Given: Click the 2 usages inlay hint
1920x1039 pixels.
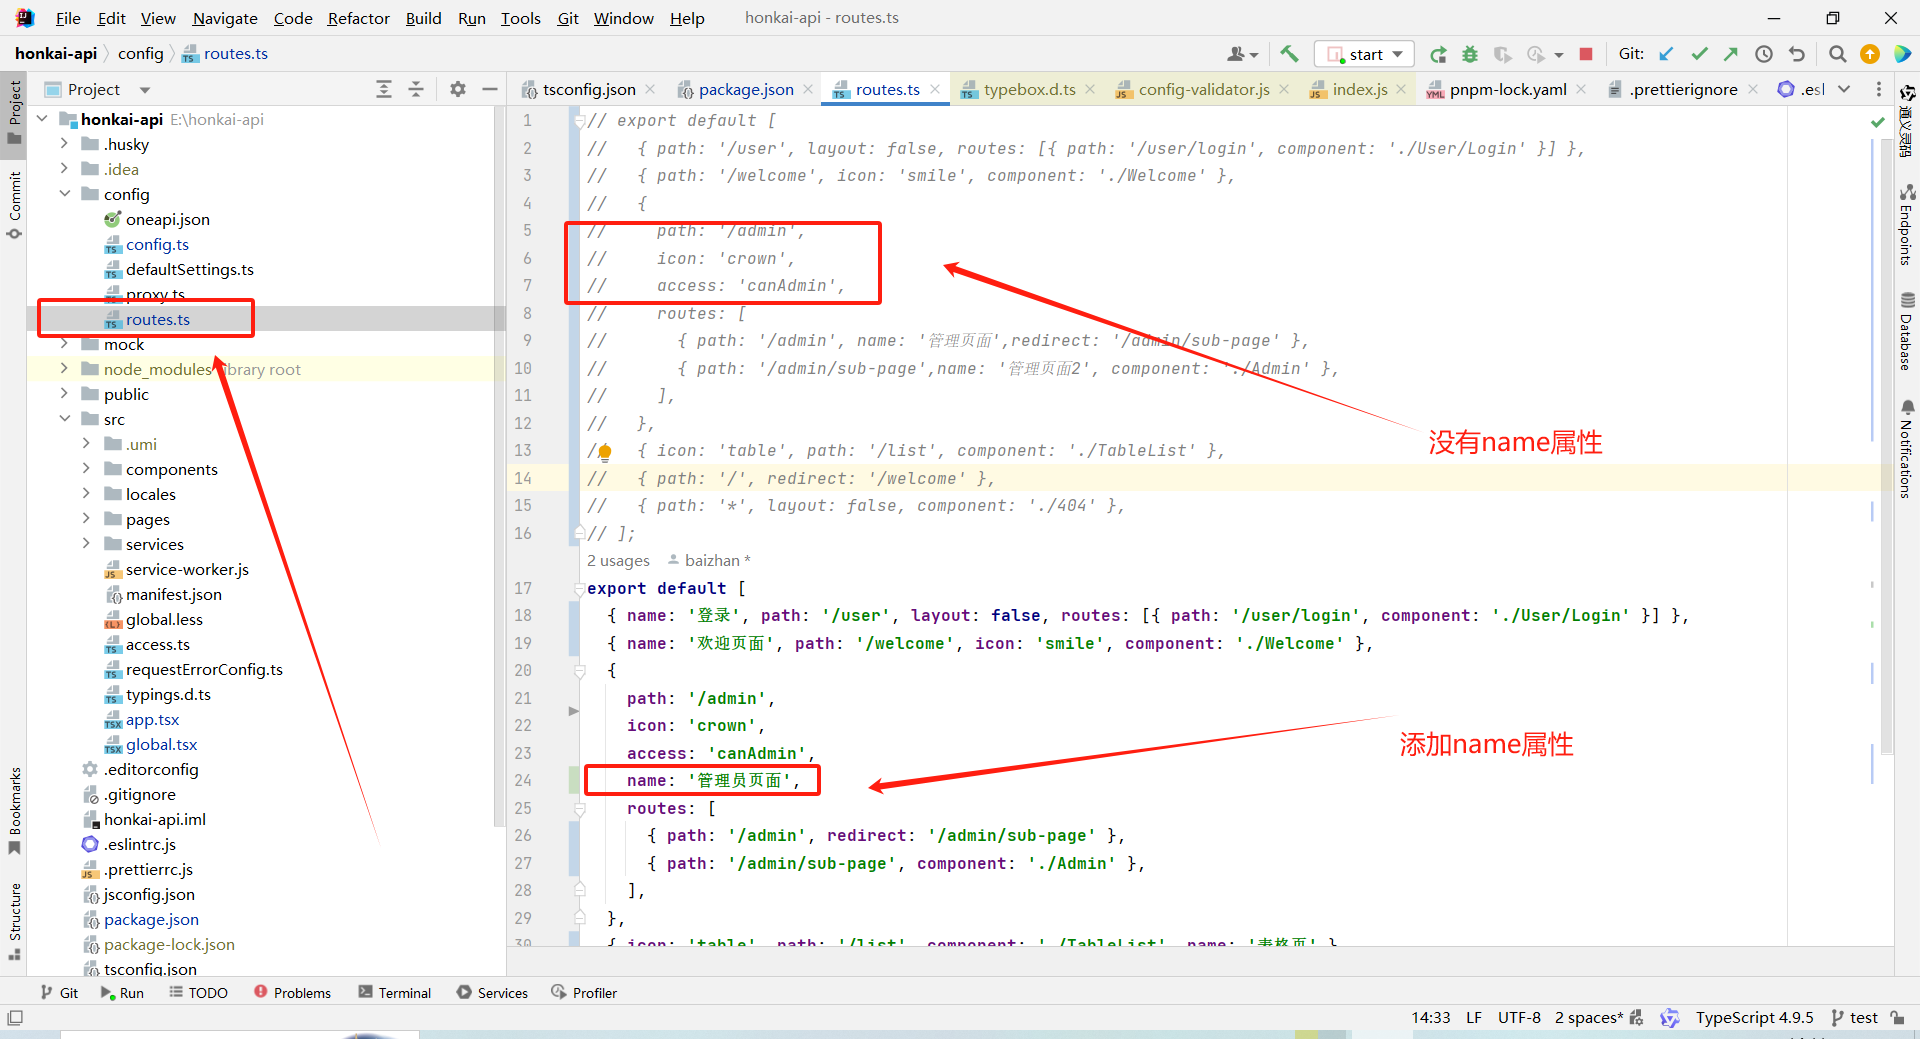Looking at the screenshot, I should (618, 560).
